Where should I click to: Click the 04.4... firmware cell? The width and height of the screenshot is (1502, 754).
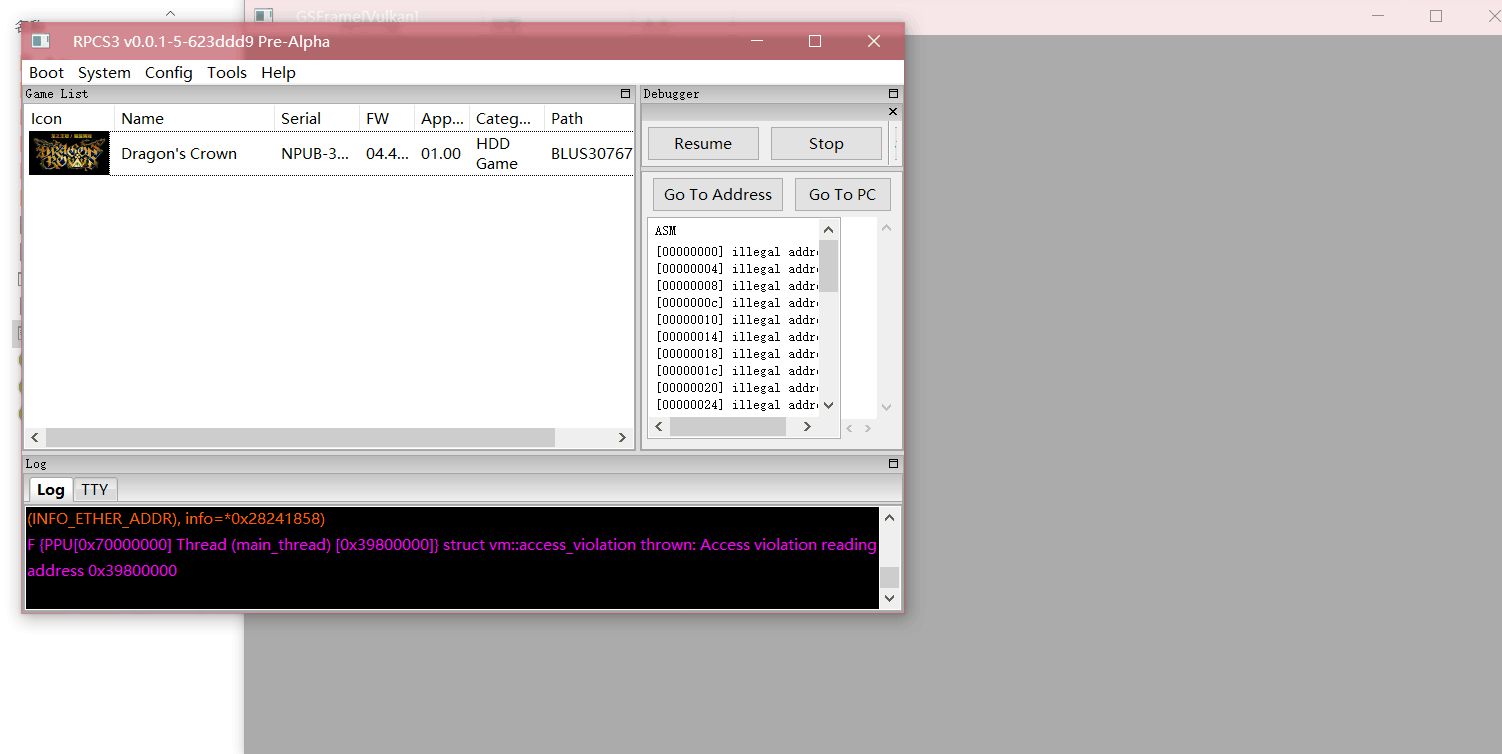(387, 154)
